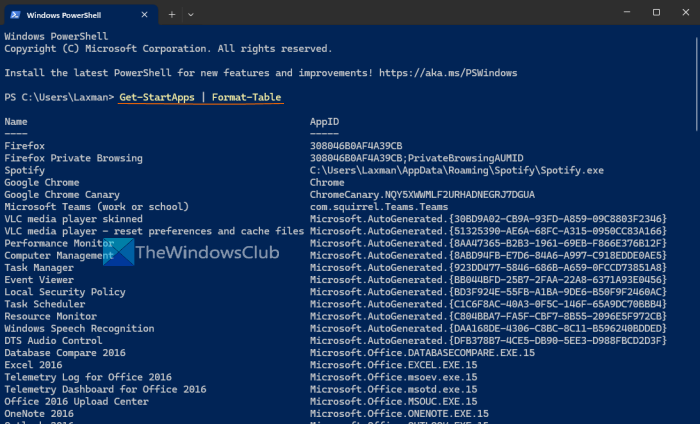Click the Name column header
Screen dimensions: 700x424
(16, 121)
